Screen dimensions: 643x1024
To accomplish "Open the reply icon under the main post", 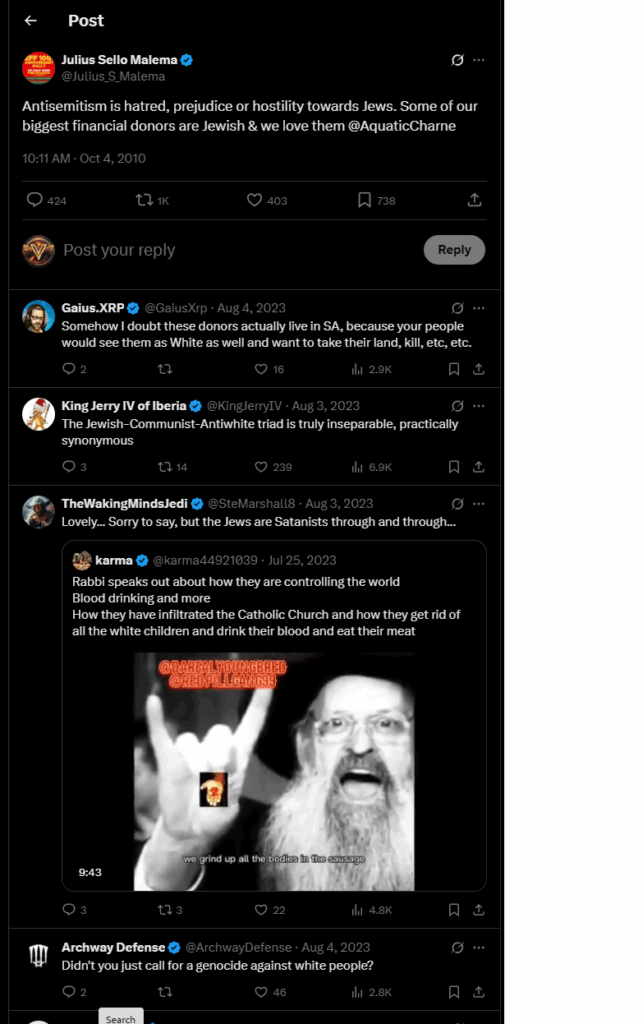I will 35,200.
